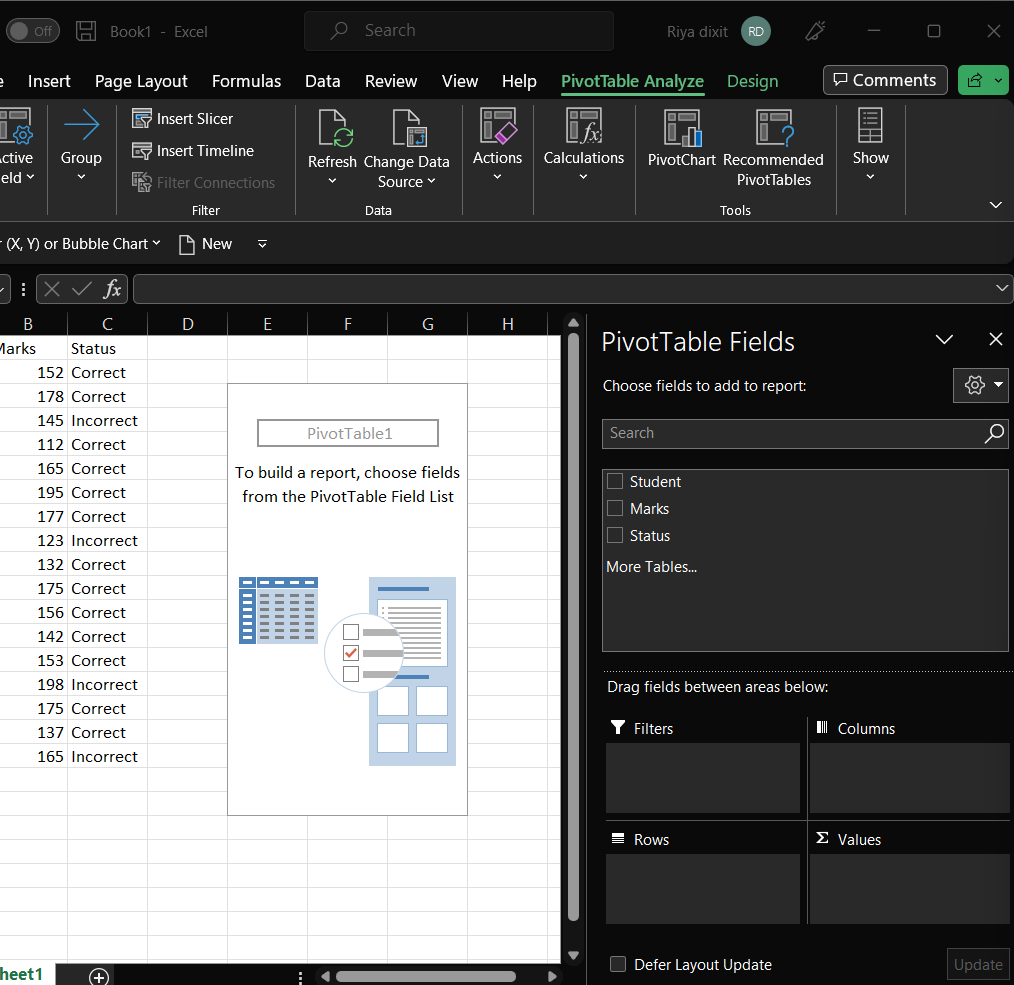Screen dimensions: 1014x985
Task: Open the Calculations dropdown
Action: [583, 177]
